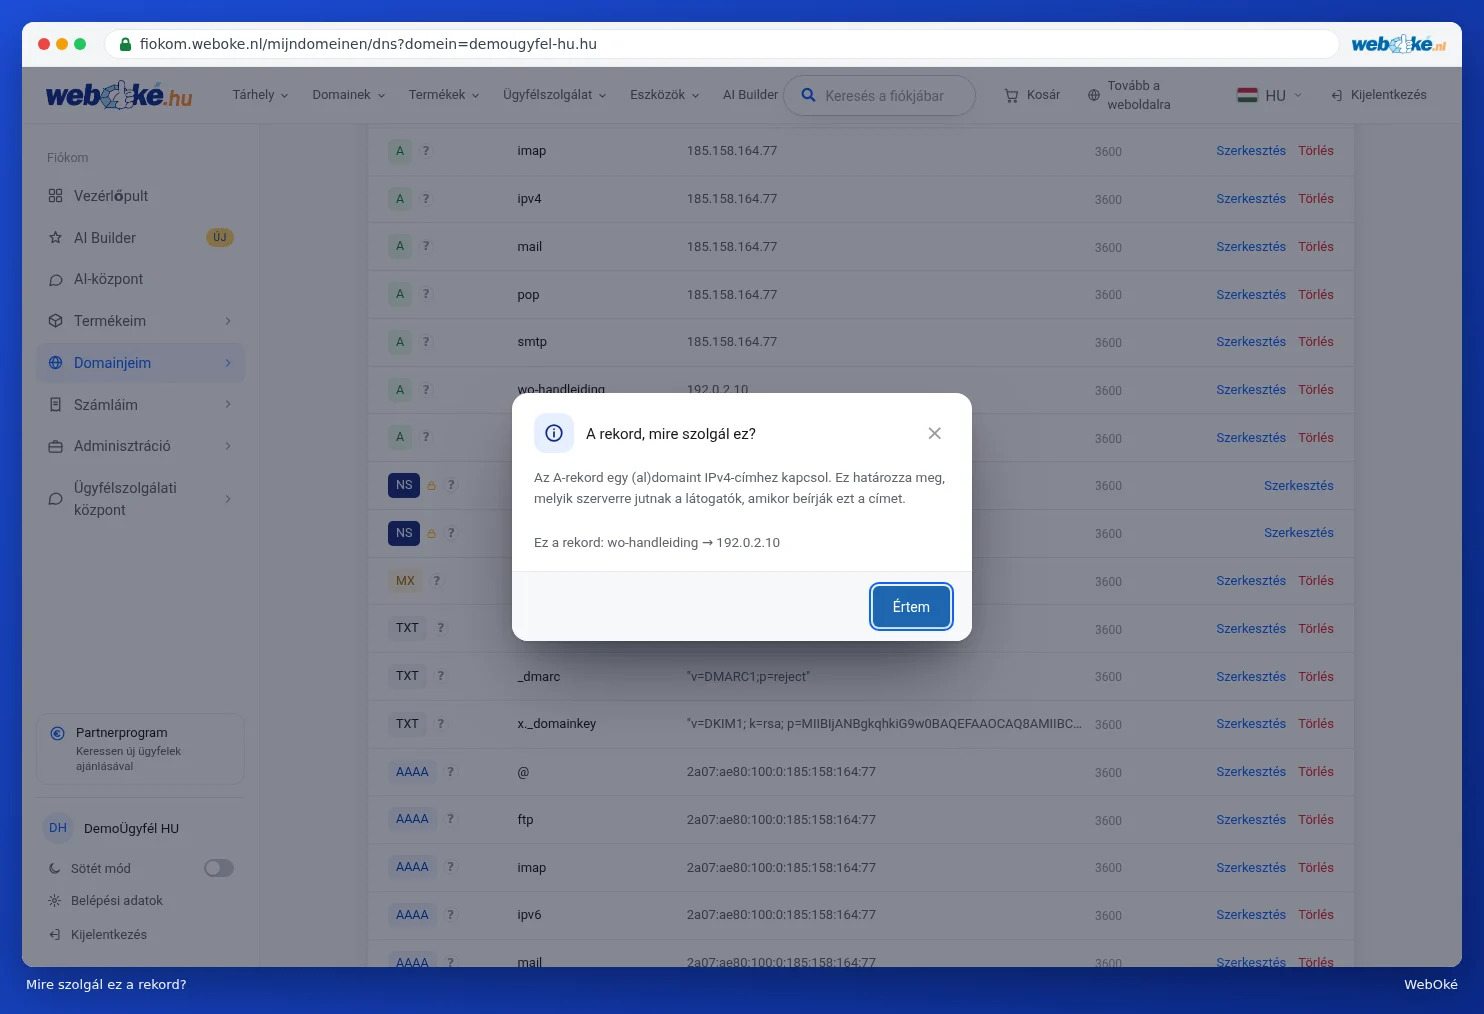This screenshot has width=1484, height=1014.
Task: Click the Belépési adatok gear icon
Action: (x=55, y=901)
